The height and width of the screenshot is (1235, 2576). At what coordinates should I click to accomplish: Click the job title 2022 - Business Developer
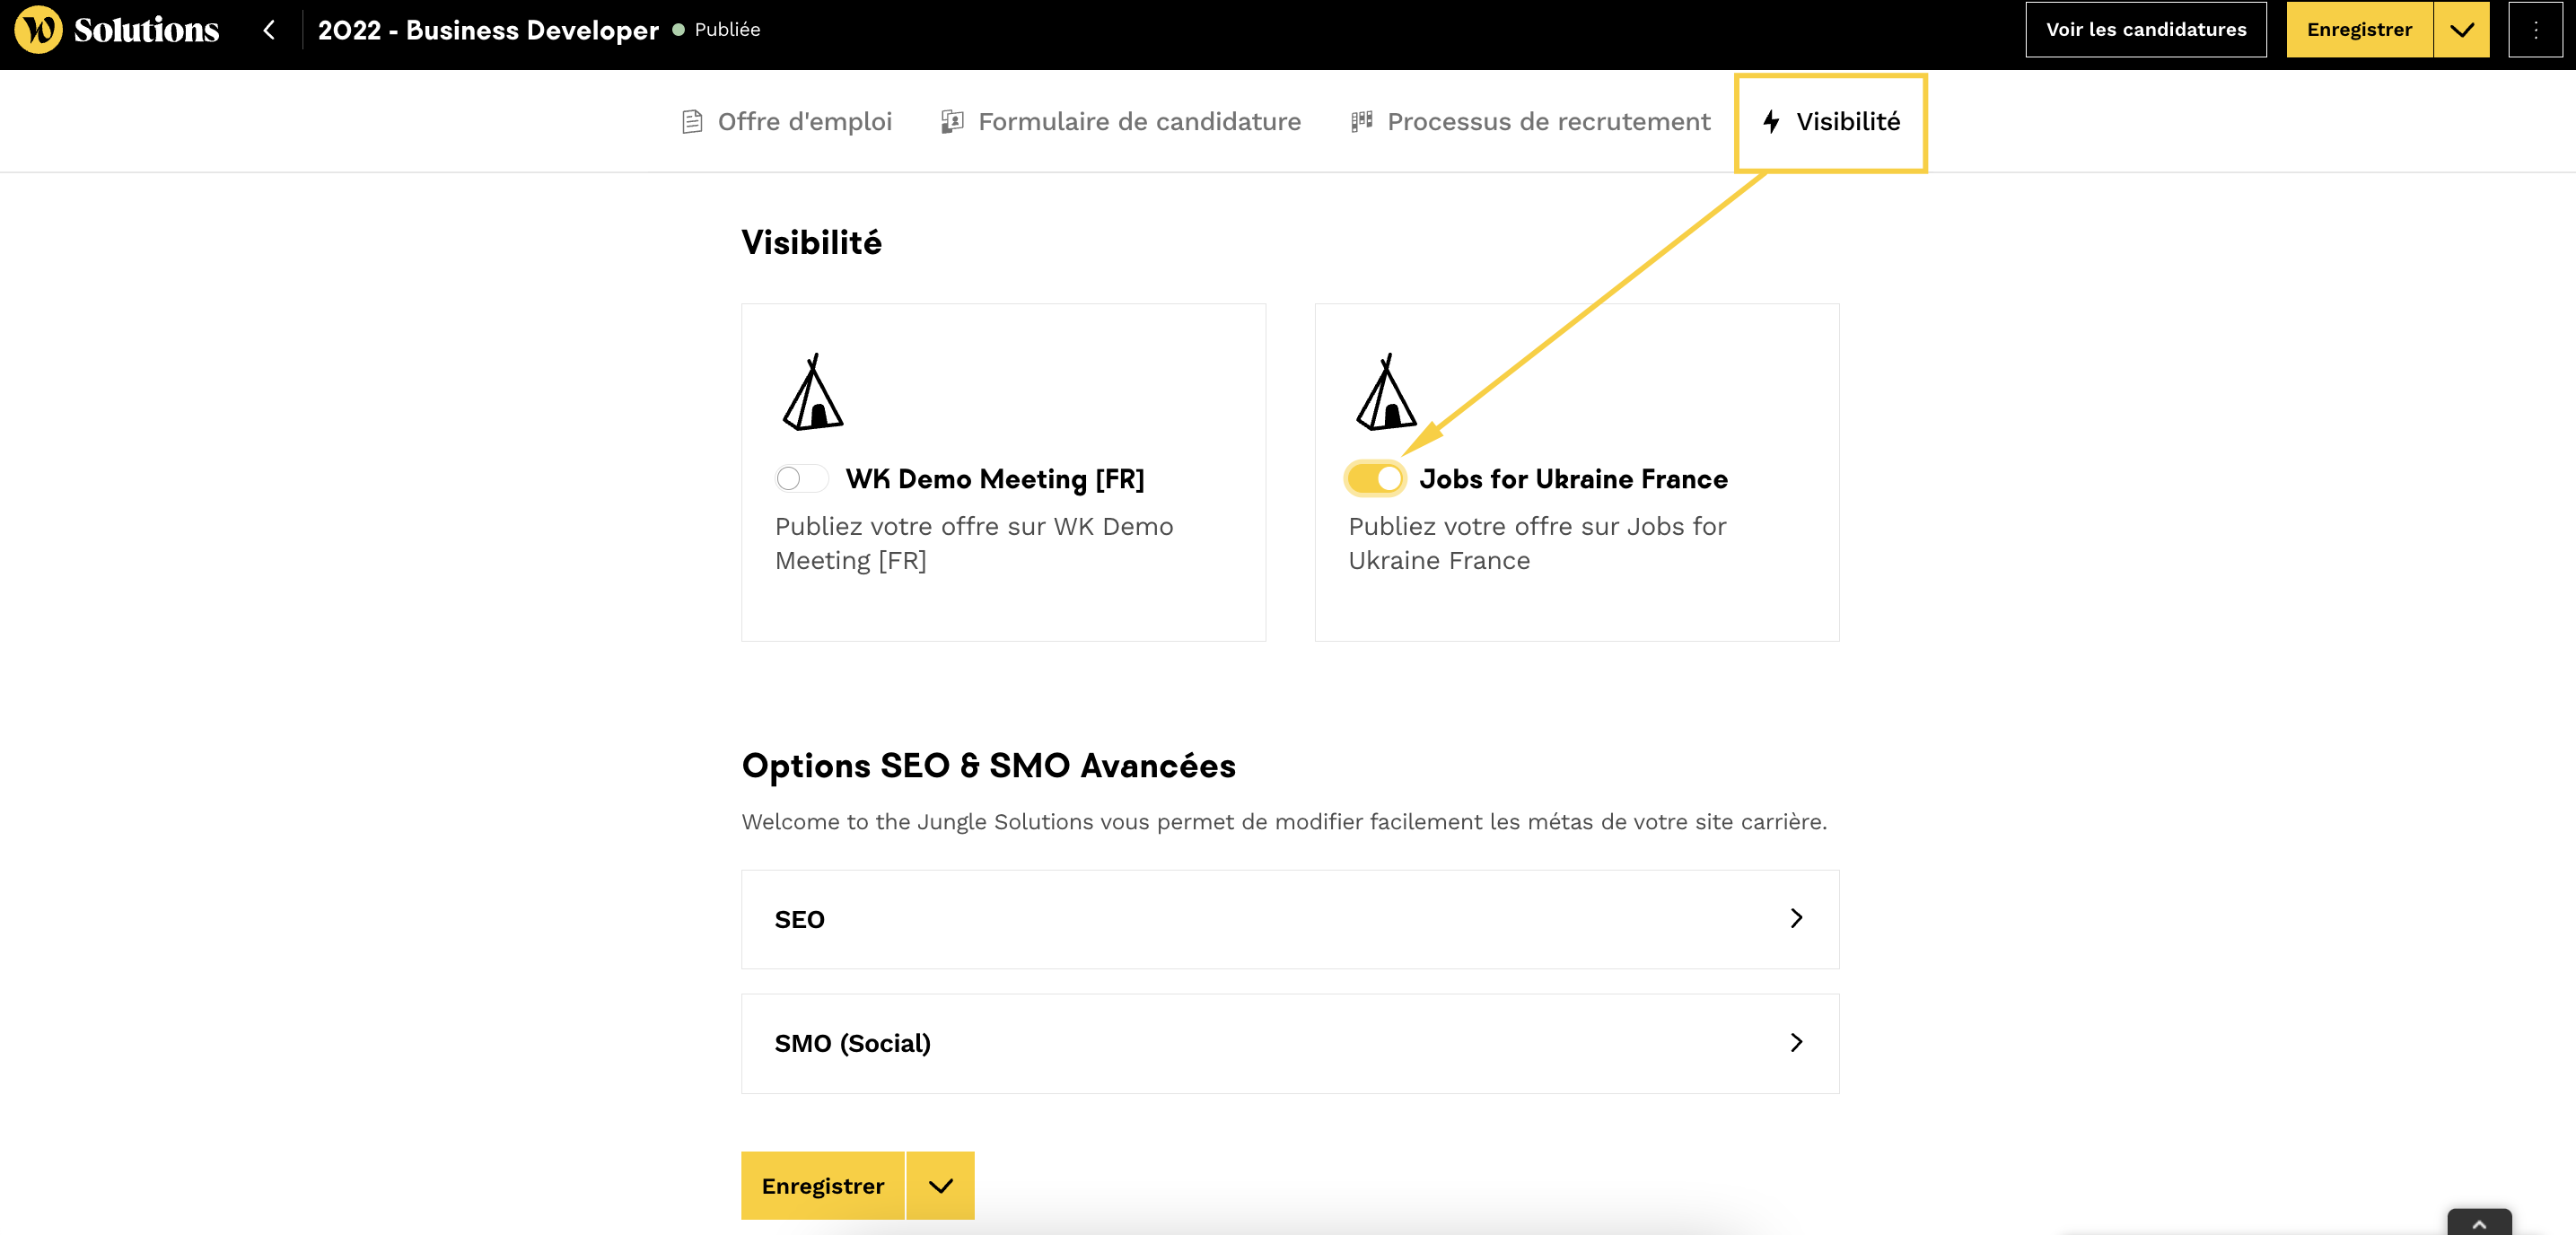488,30
